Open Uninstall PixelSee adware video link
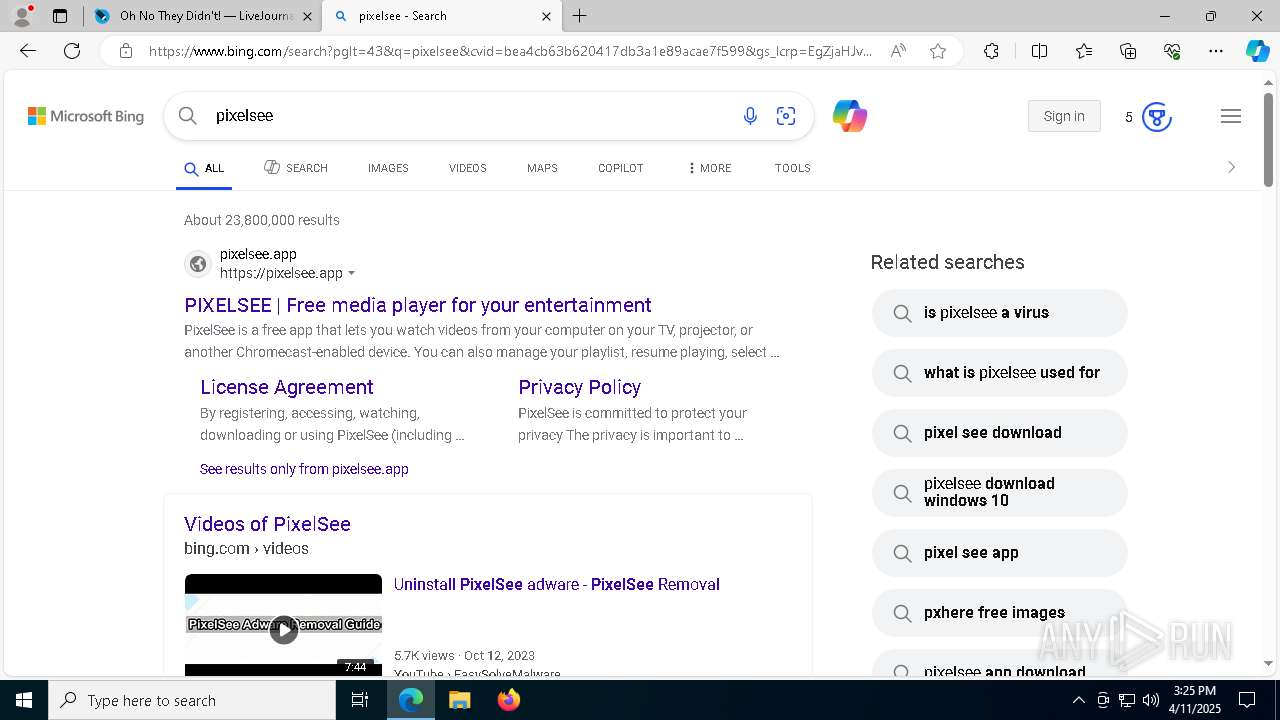1280x720 pixels. coord(557,585)
